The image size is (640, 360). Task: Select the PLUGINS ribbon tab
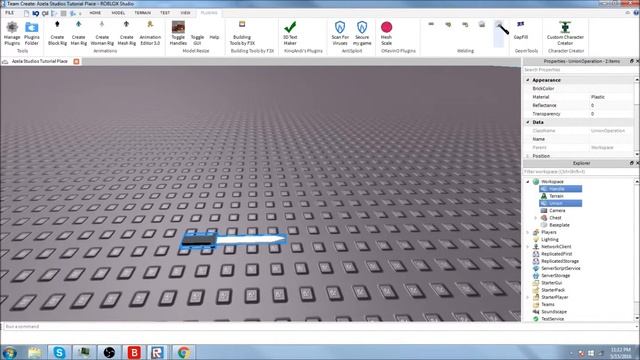point(209,13)
